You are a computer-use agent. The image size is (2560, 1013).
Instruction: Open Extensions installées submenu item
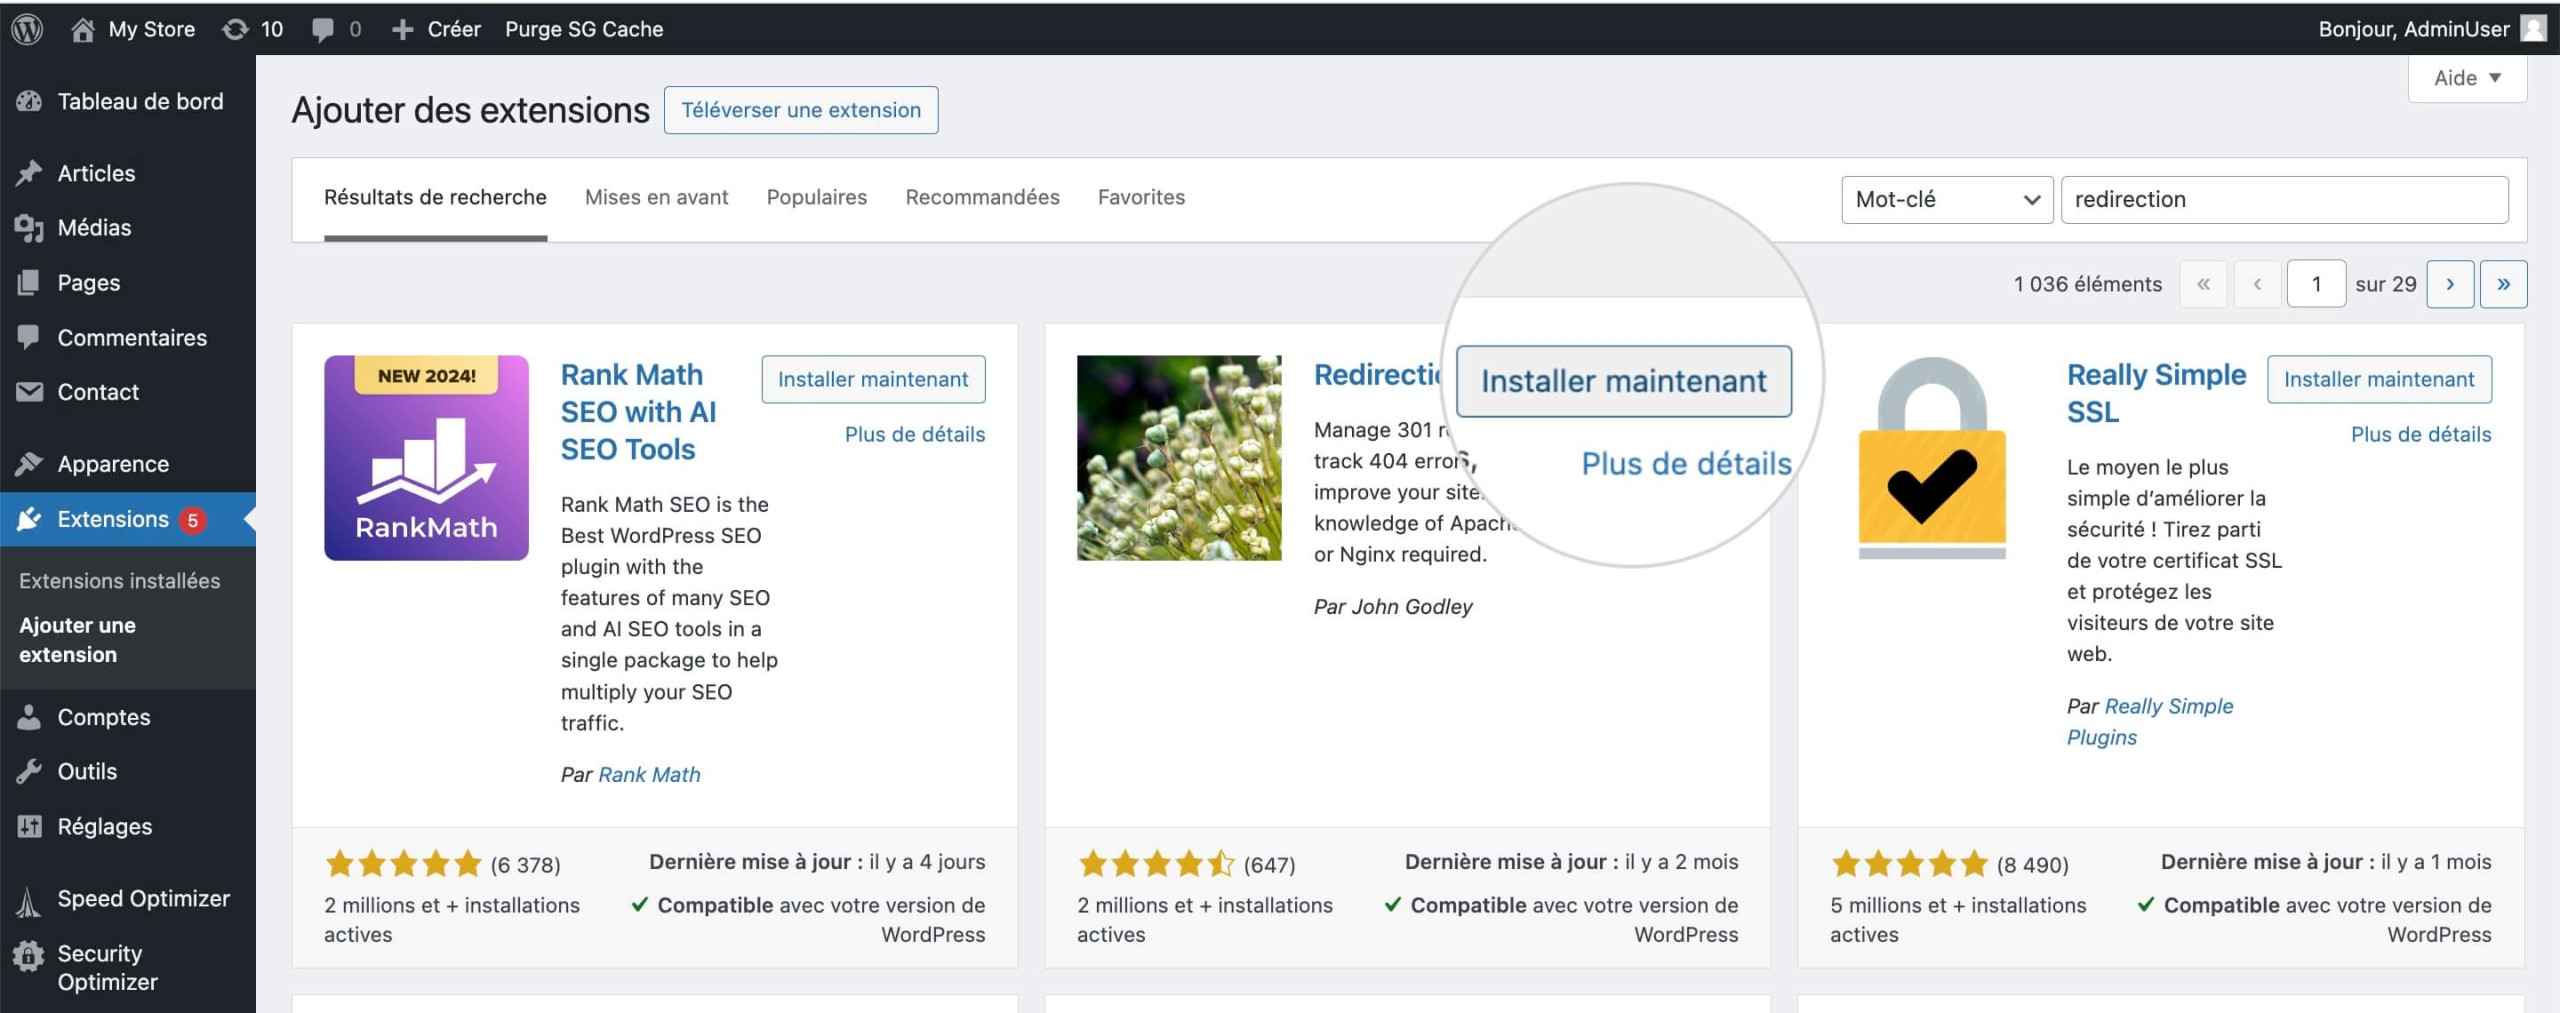pos(120,581)
